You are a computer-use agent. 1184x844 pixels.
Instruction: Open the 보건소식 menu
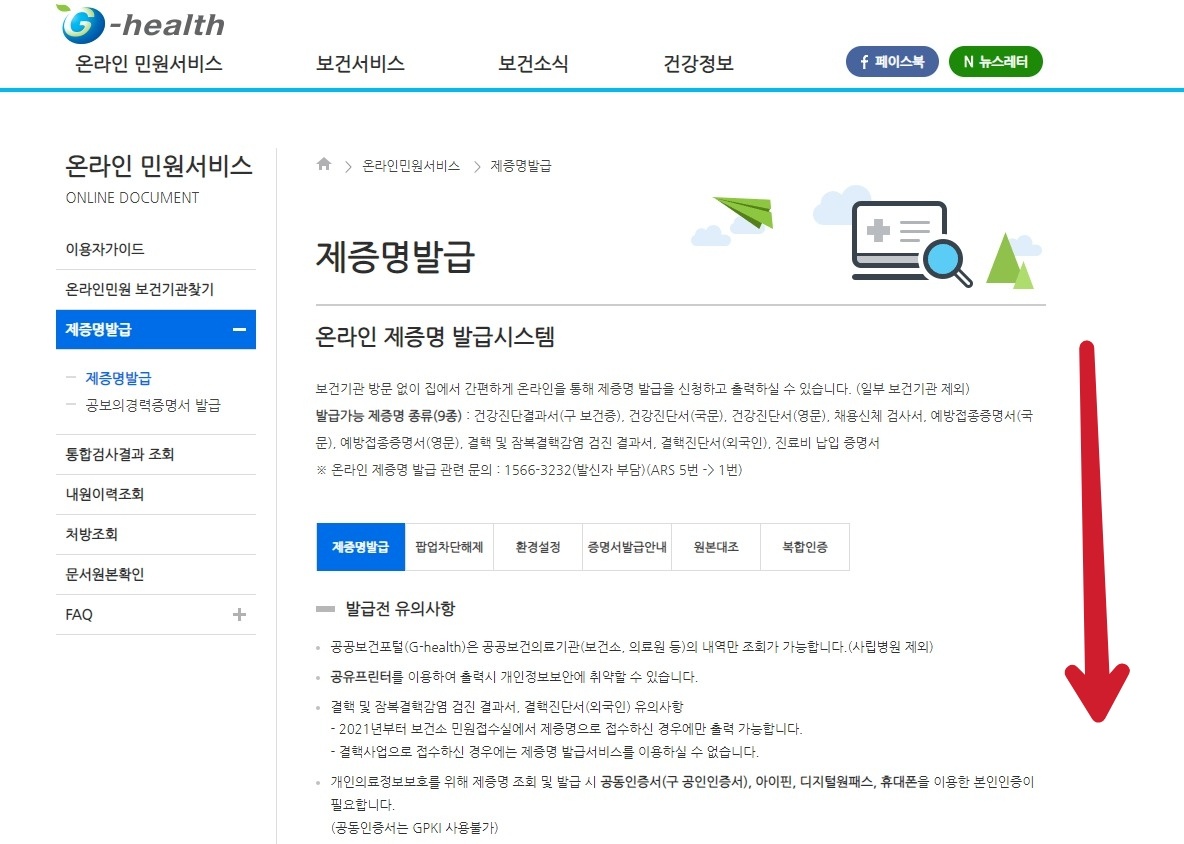coord(531,62)
